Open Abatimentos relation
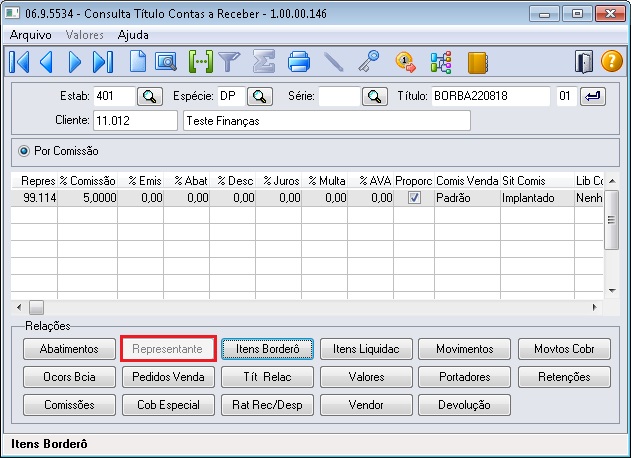The height and width of the screenshot is (458, 631). pos(69,349)
